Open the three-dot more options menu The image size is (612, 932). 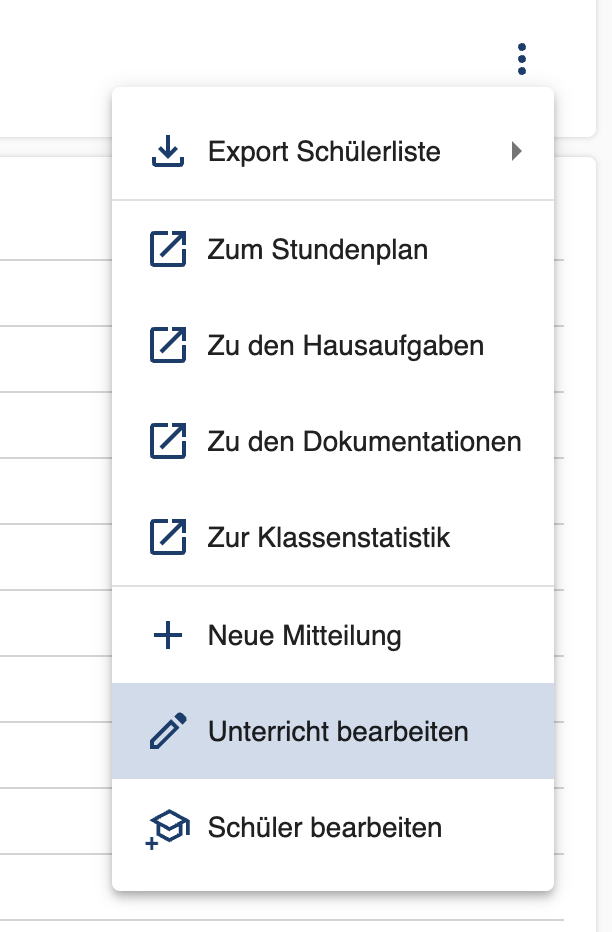point(522,59)
